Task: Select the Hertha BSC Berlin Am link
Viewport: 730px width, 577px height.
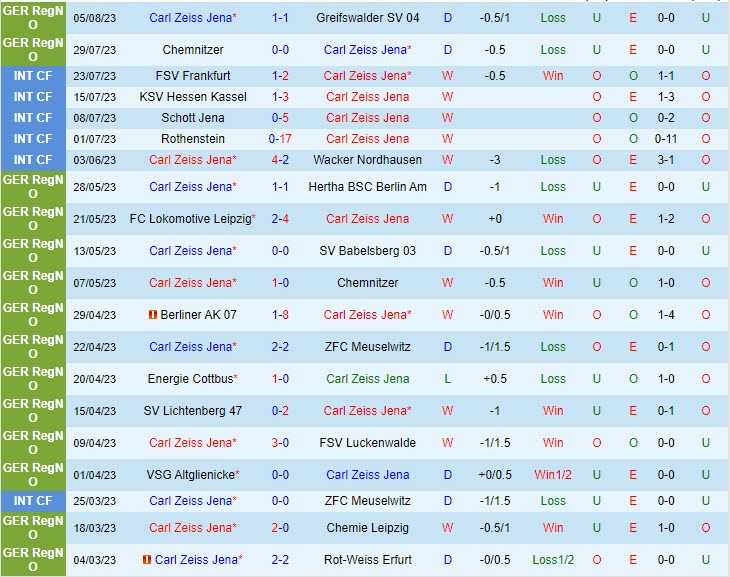Action: [367, 187]
